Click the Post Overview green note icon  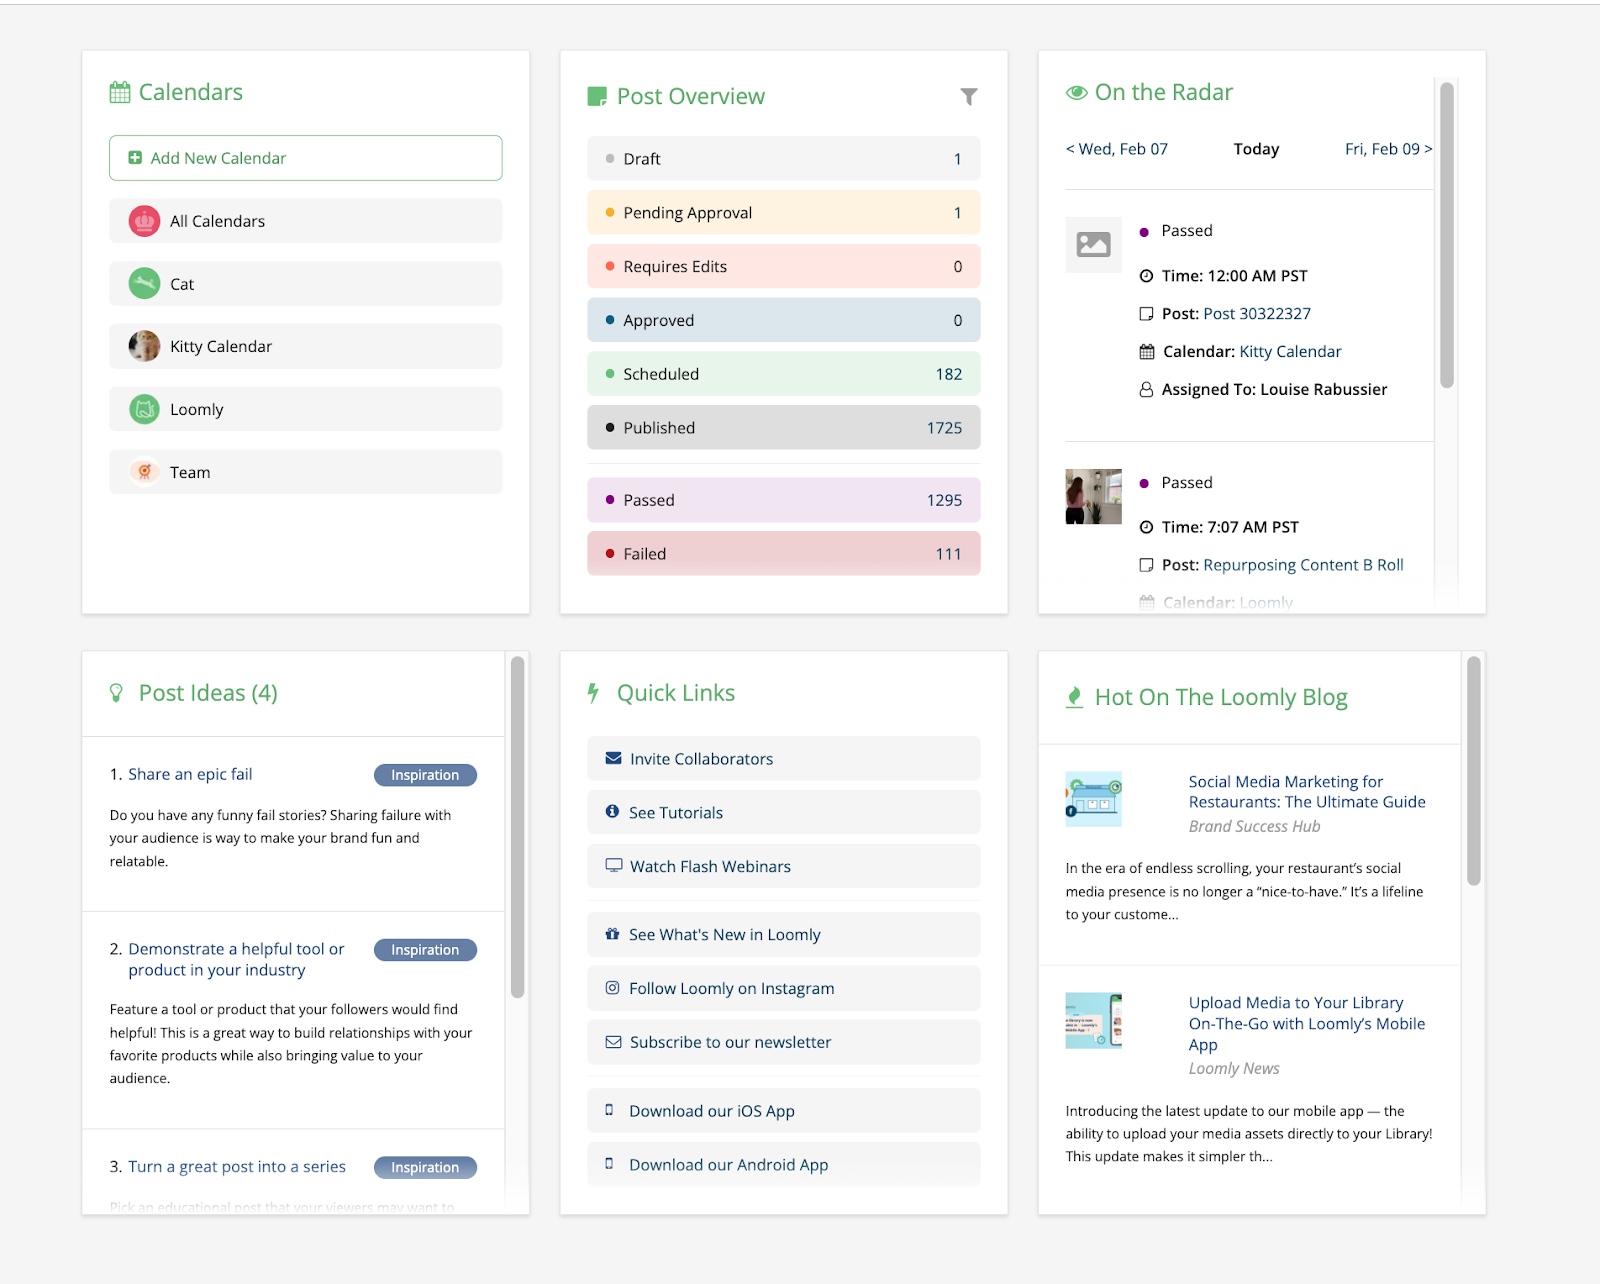[597, 97]
